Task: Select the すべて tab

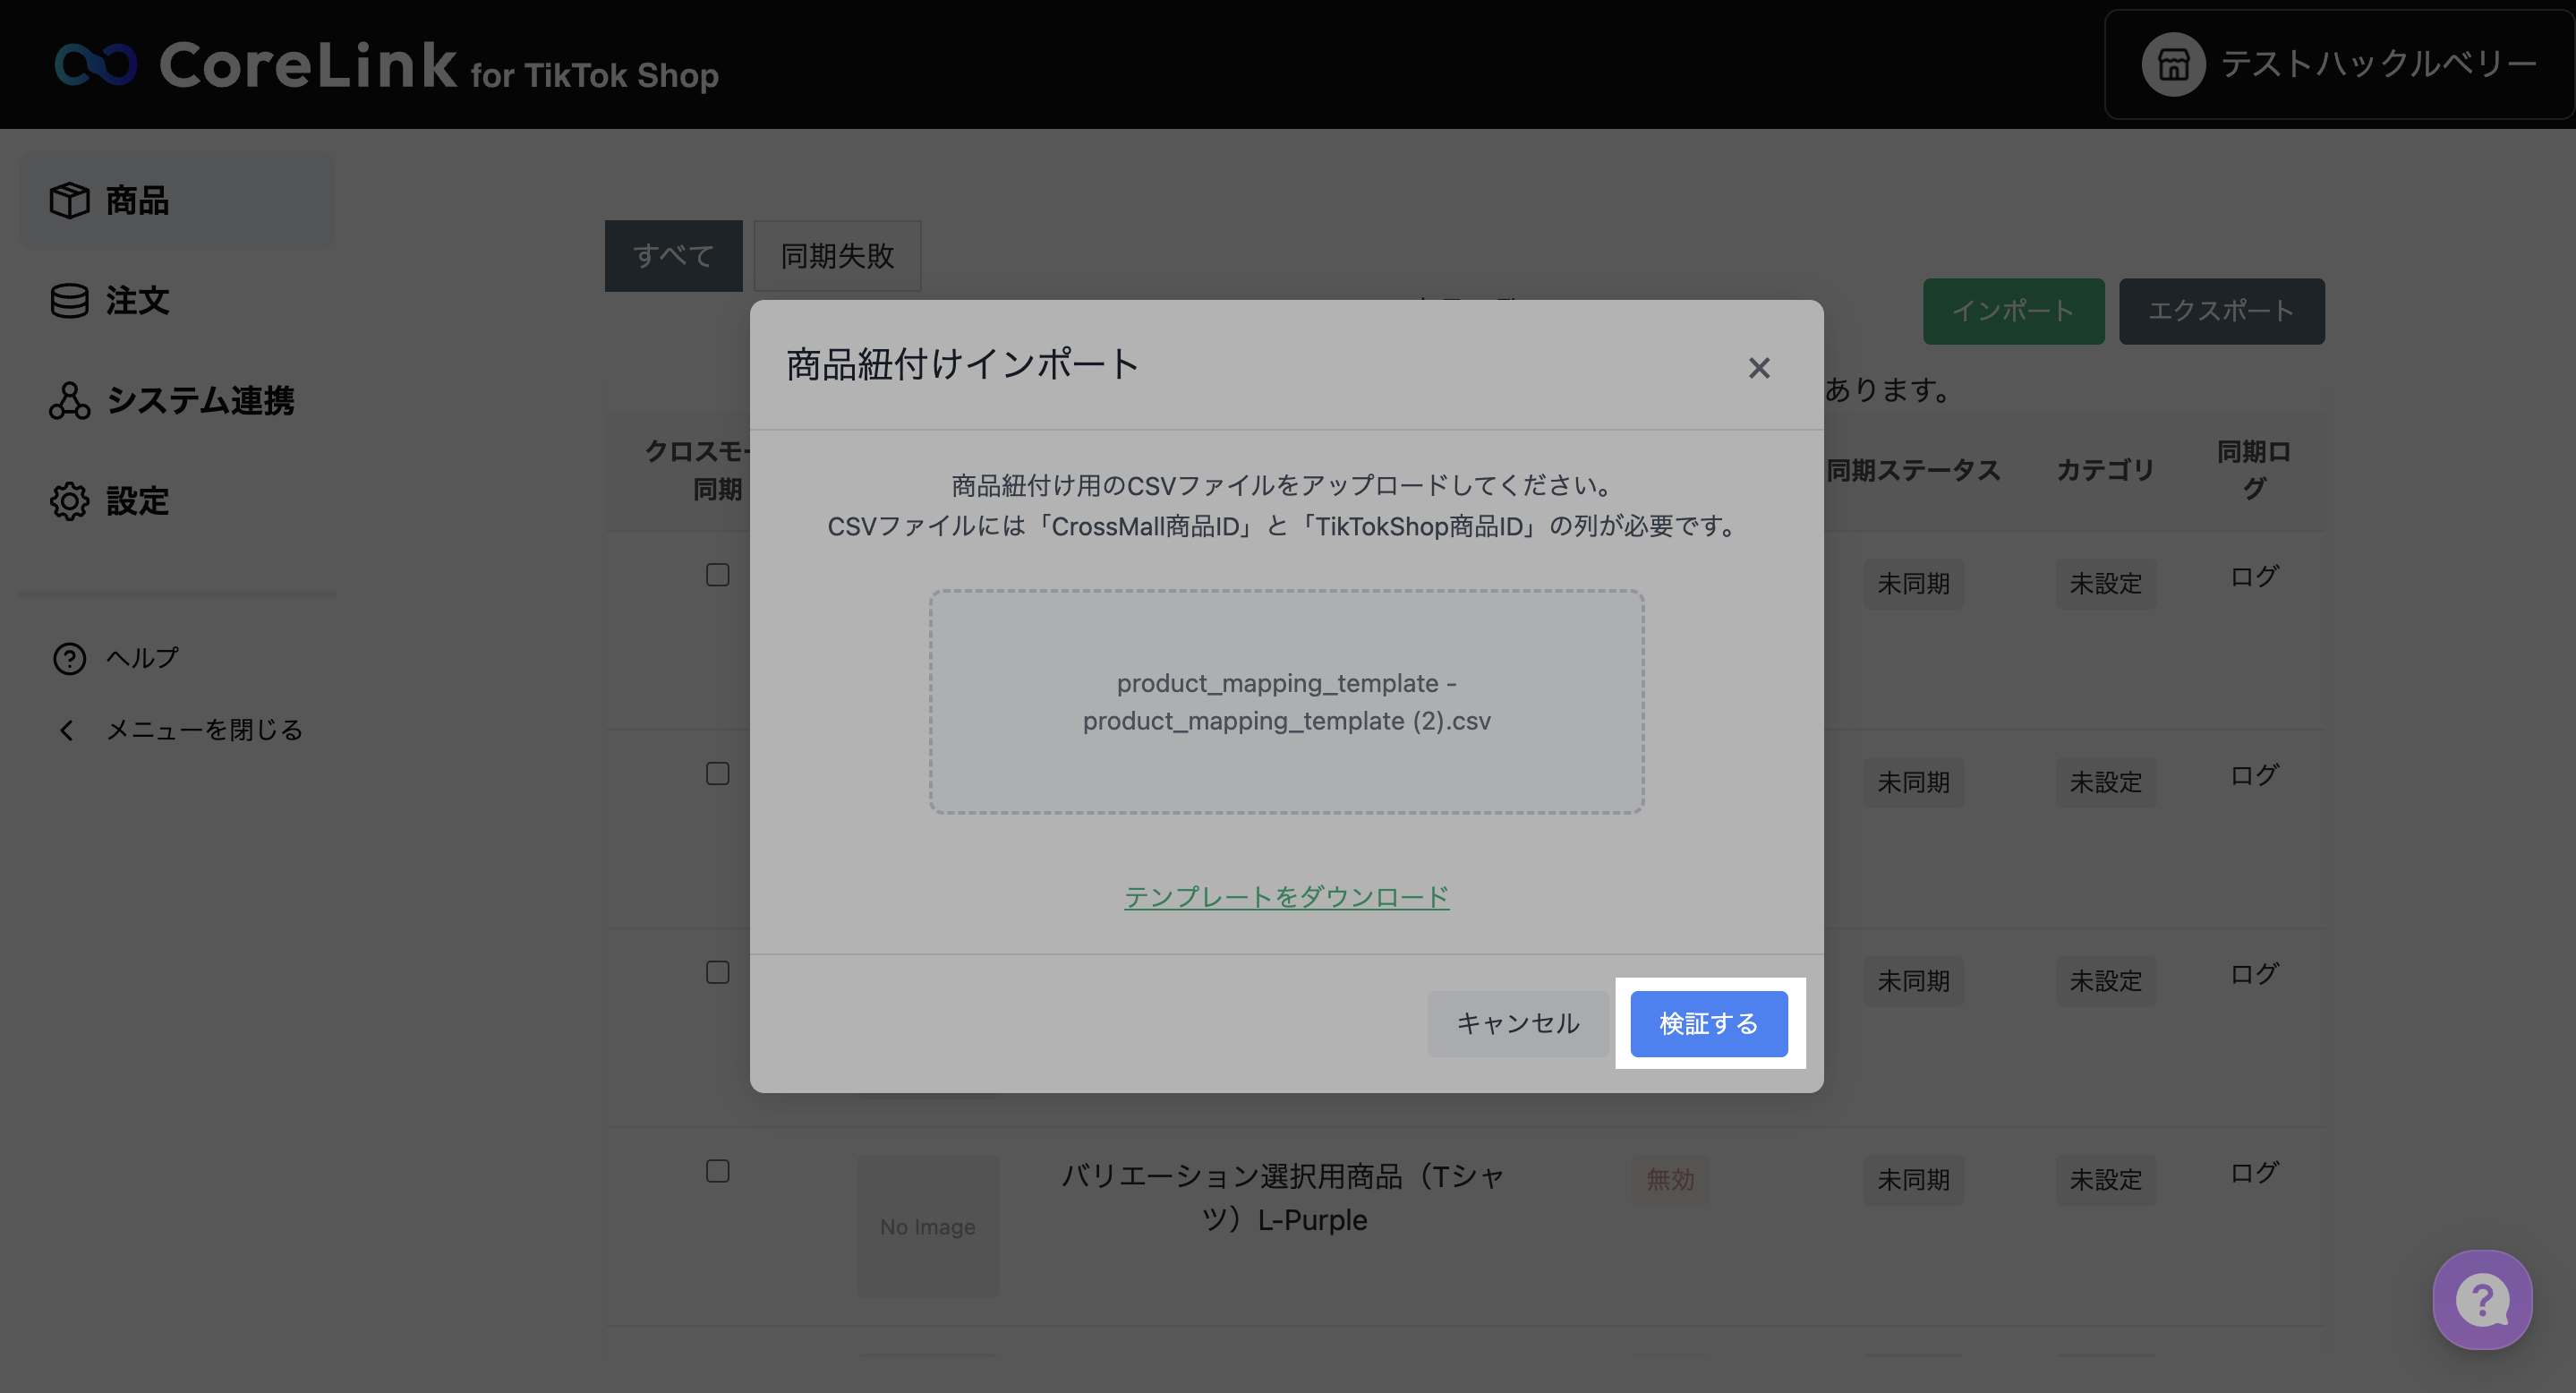Action: [673, 256]
